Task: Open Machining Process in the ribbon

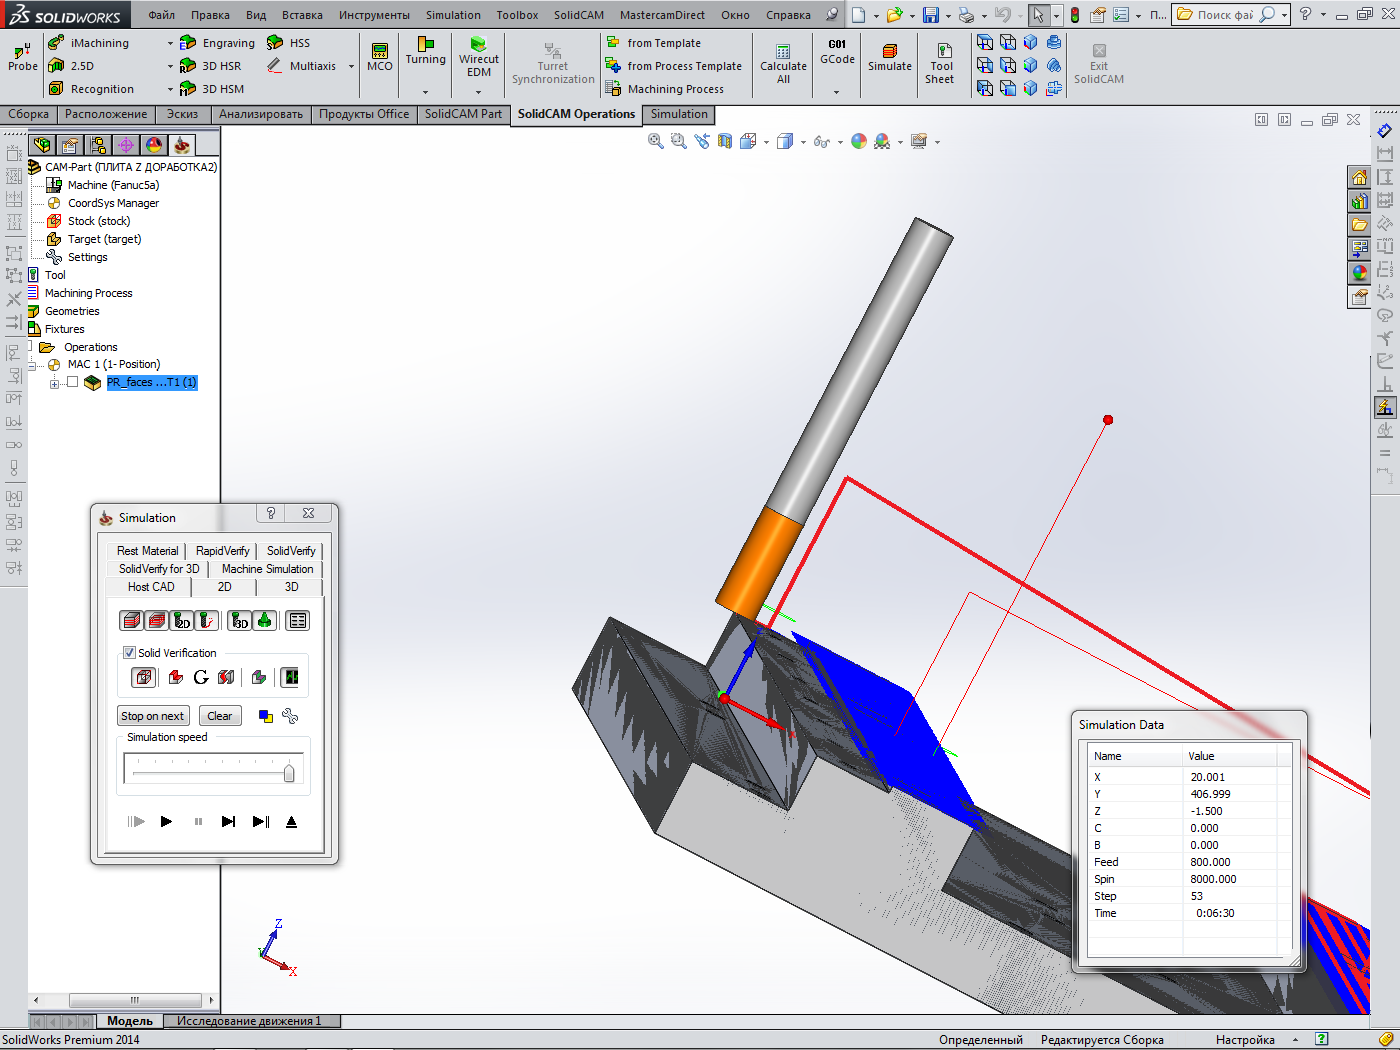Action: coord(665,89)
